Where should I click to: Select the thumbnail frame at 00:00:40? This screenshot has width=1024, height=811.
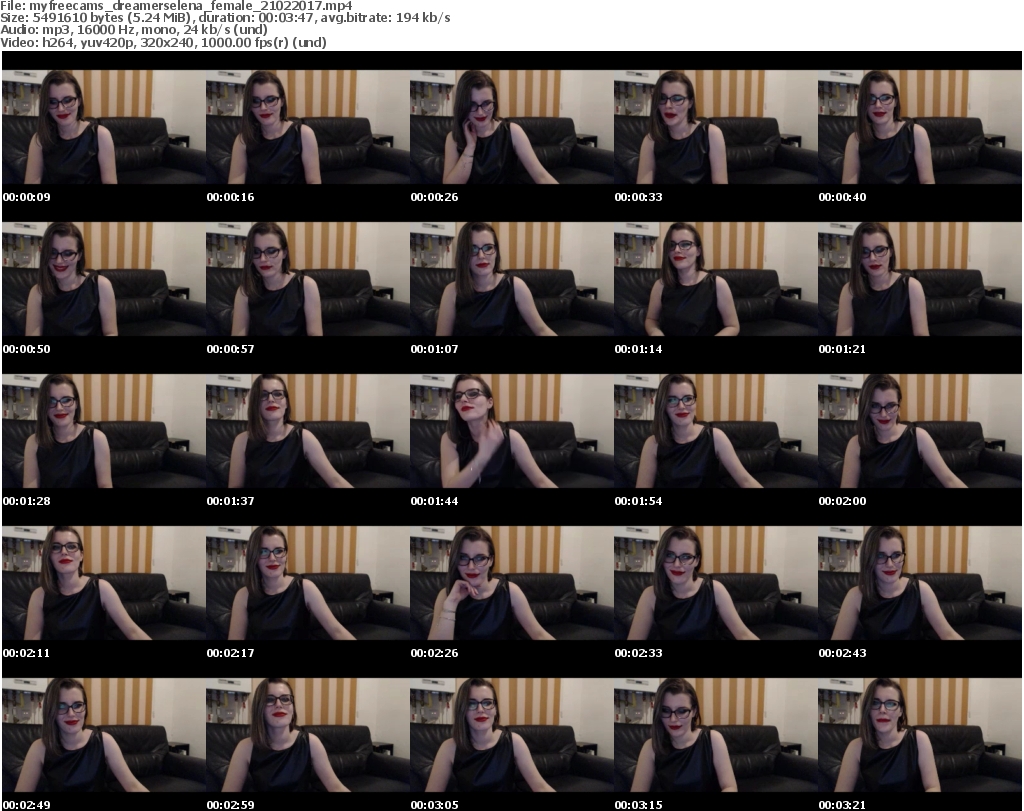(x=920, y=127)
